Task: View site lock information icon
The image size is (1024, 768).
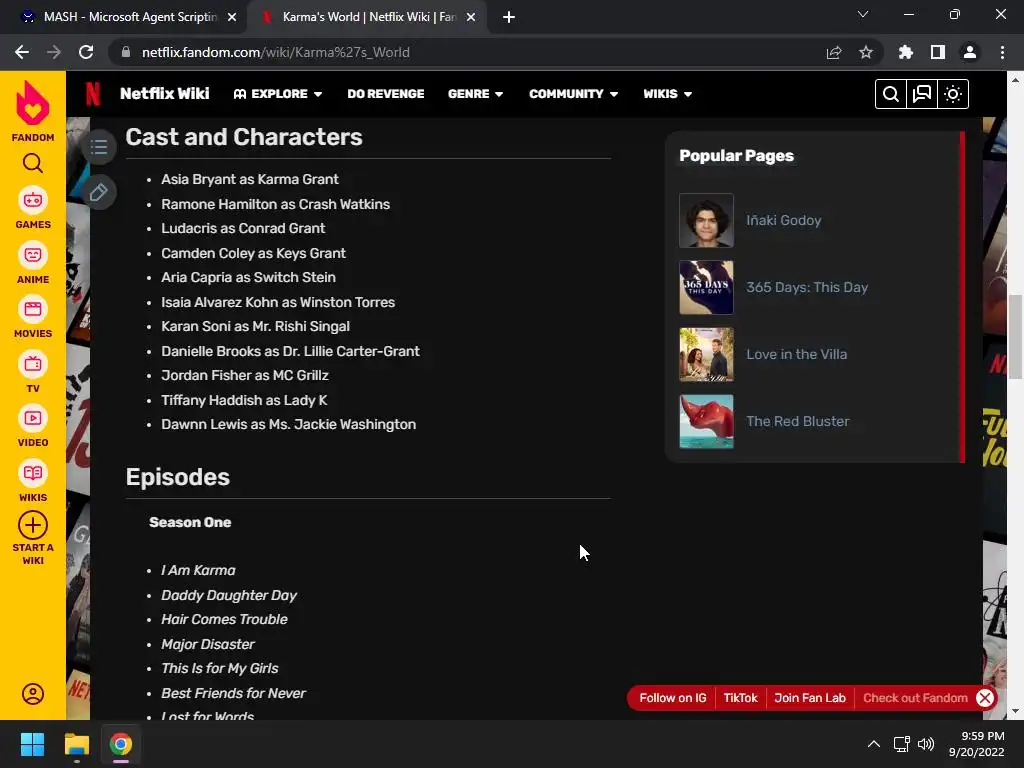Action: (125, 52)
